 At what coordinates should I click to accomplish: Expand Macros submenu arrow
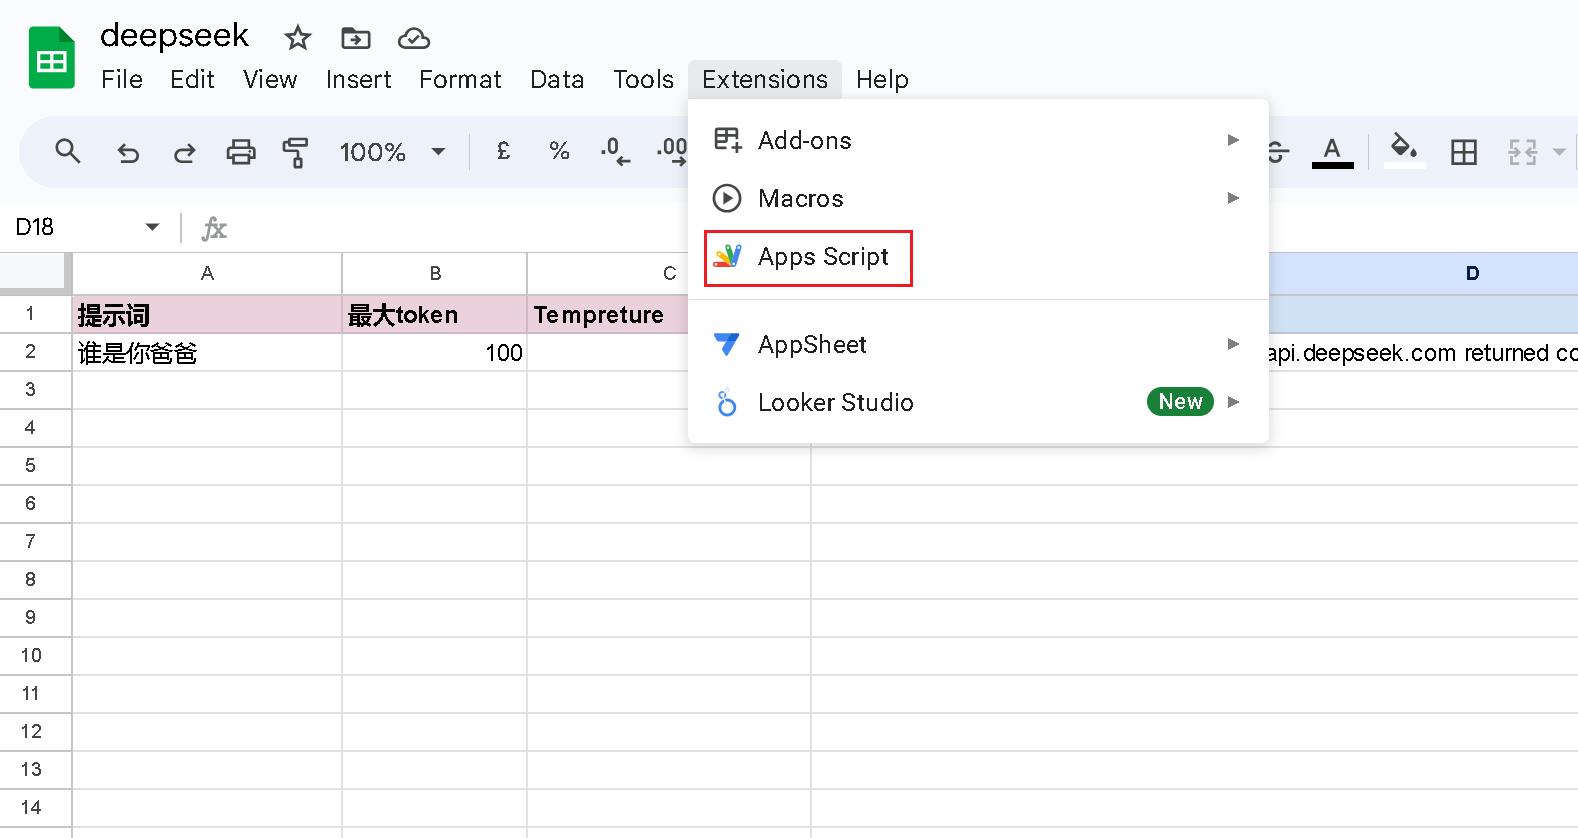(x=1233, y=198)
